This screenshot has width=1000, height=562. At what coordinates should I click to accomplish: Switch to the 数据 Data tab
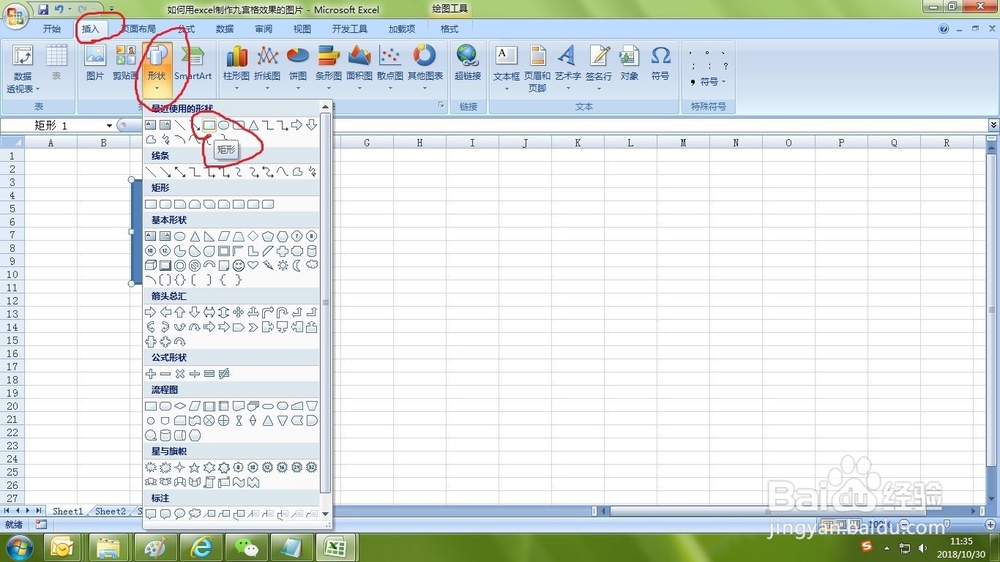(224, 29)
